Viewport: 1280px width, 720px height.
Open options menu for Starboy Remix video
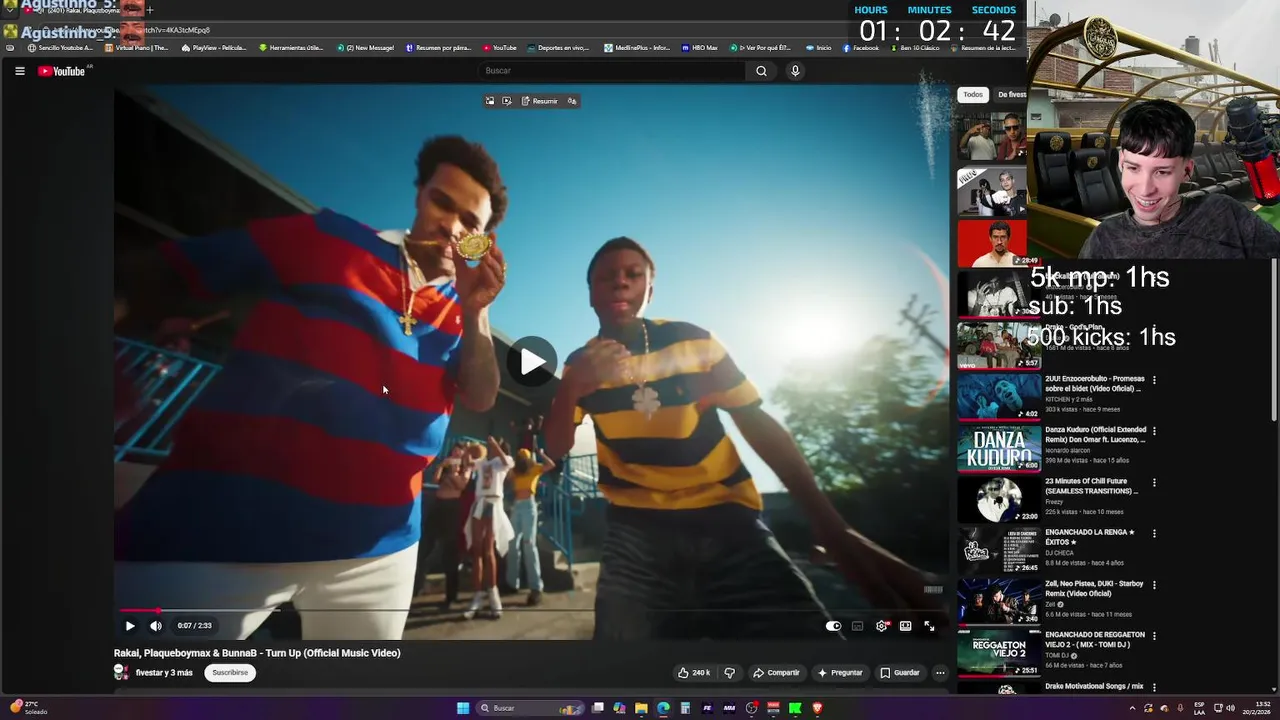click(1154, 584)
